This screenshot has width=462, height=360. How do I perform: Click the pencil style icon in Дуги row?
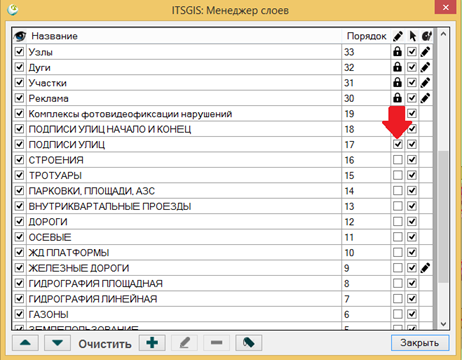click(425, 67)
